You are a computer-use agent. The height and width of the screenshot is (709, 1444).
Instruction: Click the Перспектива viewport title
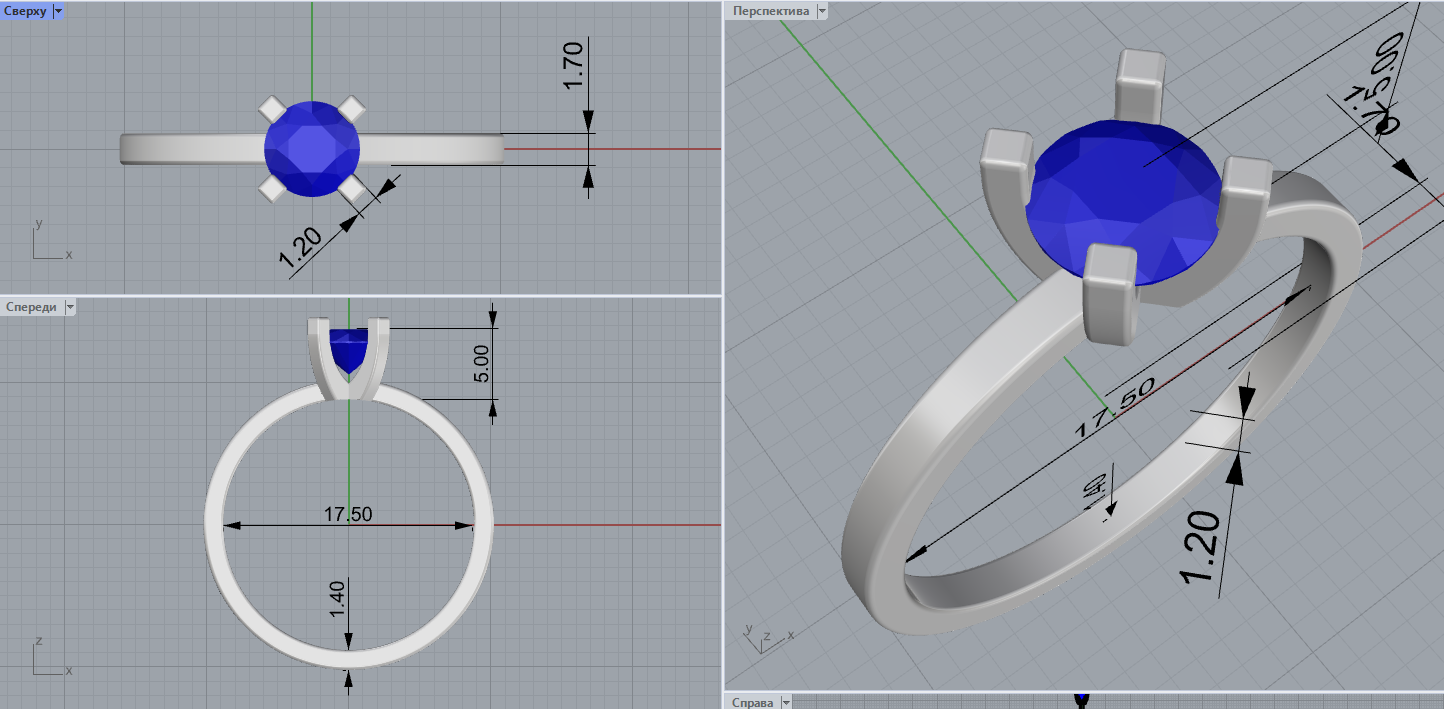(x=770, y=11)
